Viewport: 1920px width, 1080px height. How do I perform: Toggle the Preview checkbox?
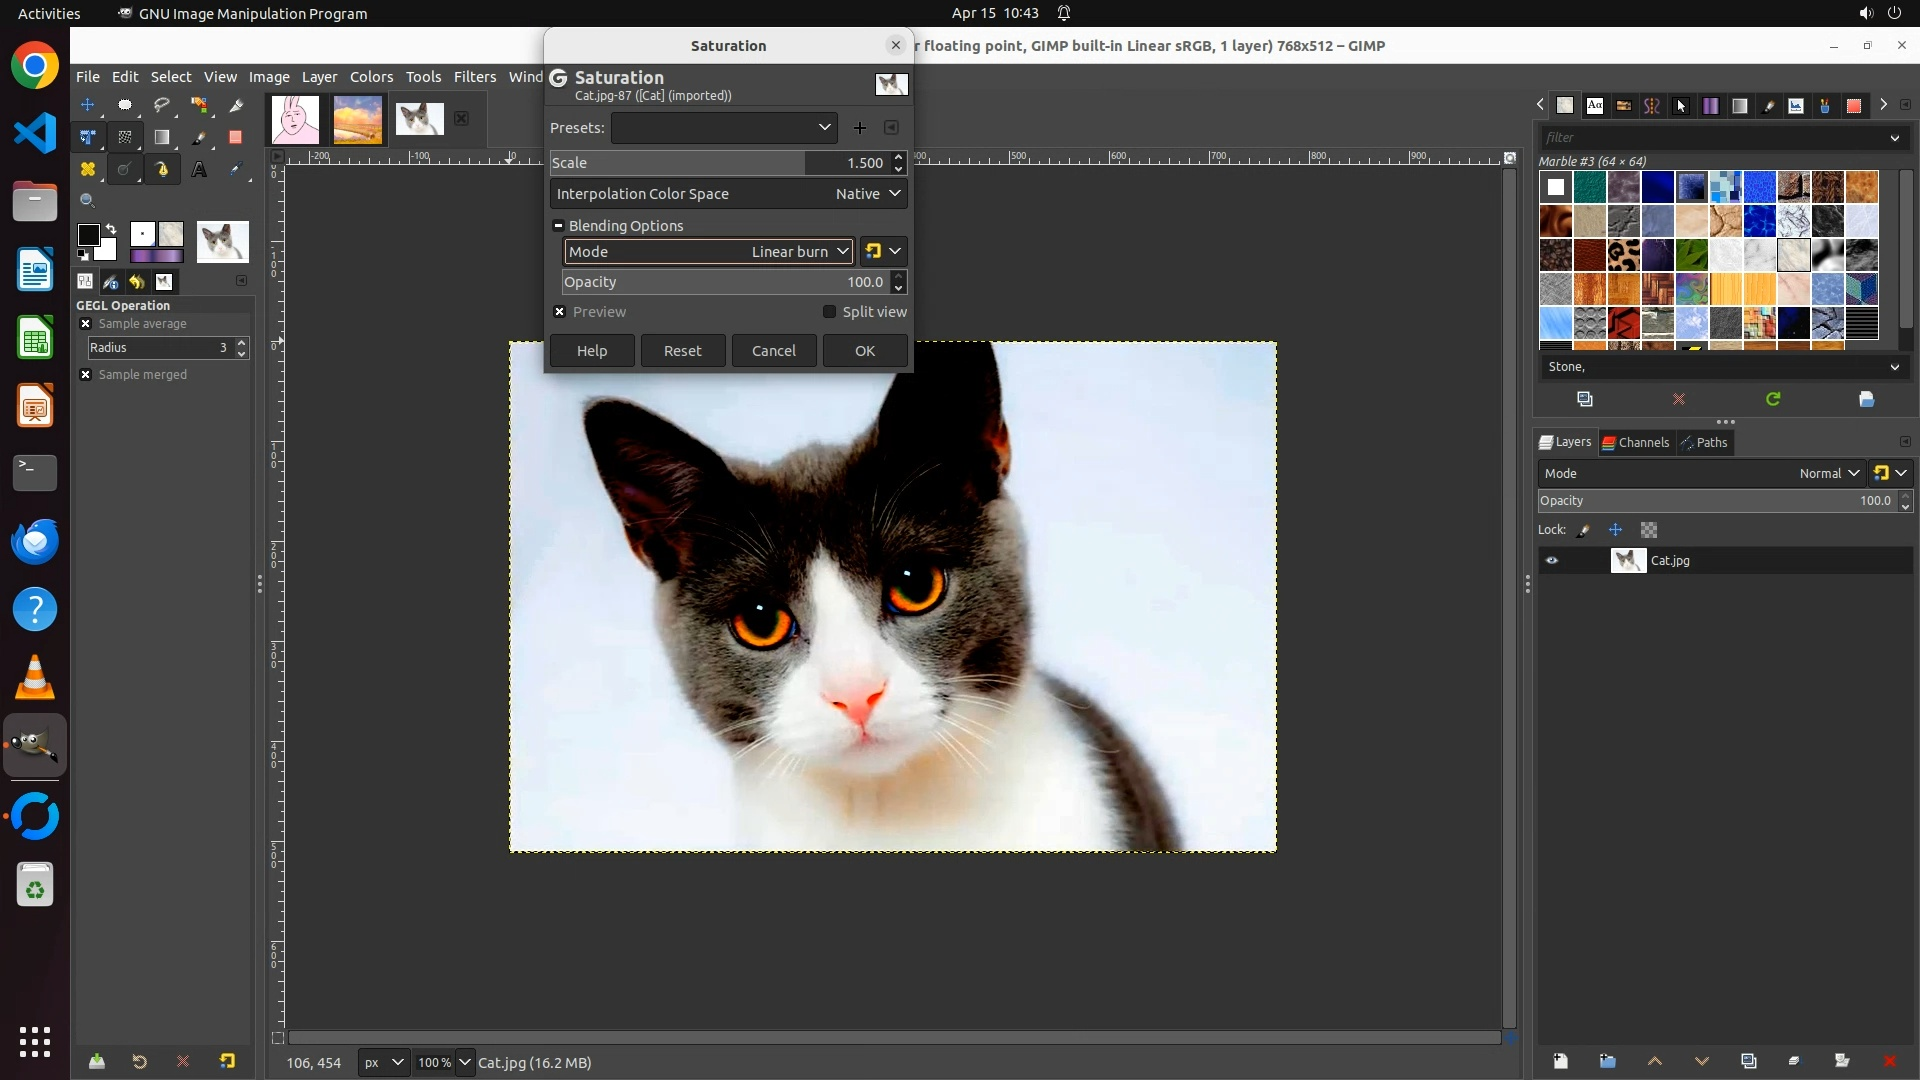(560, 312)
